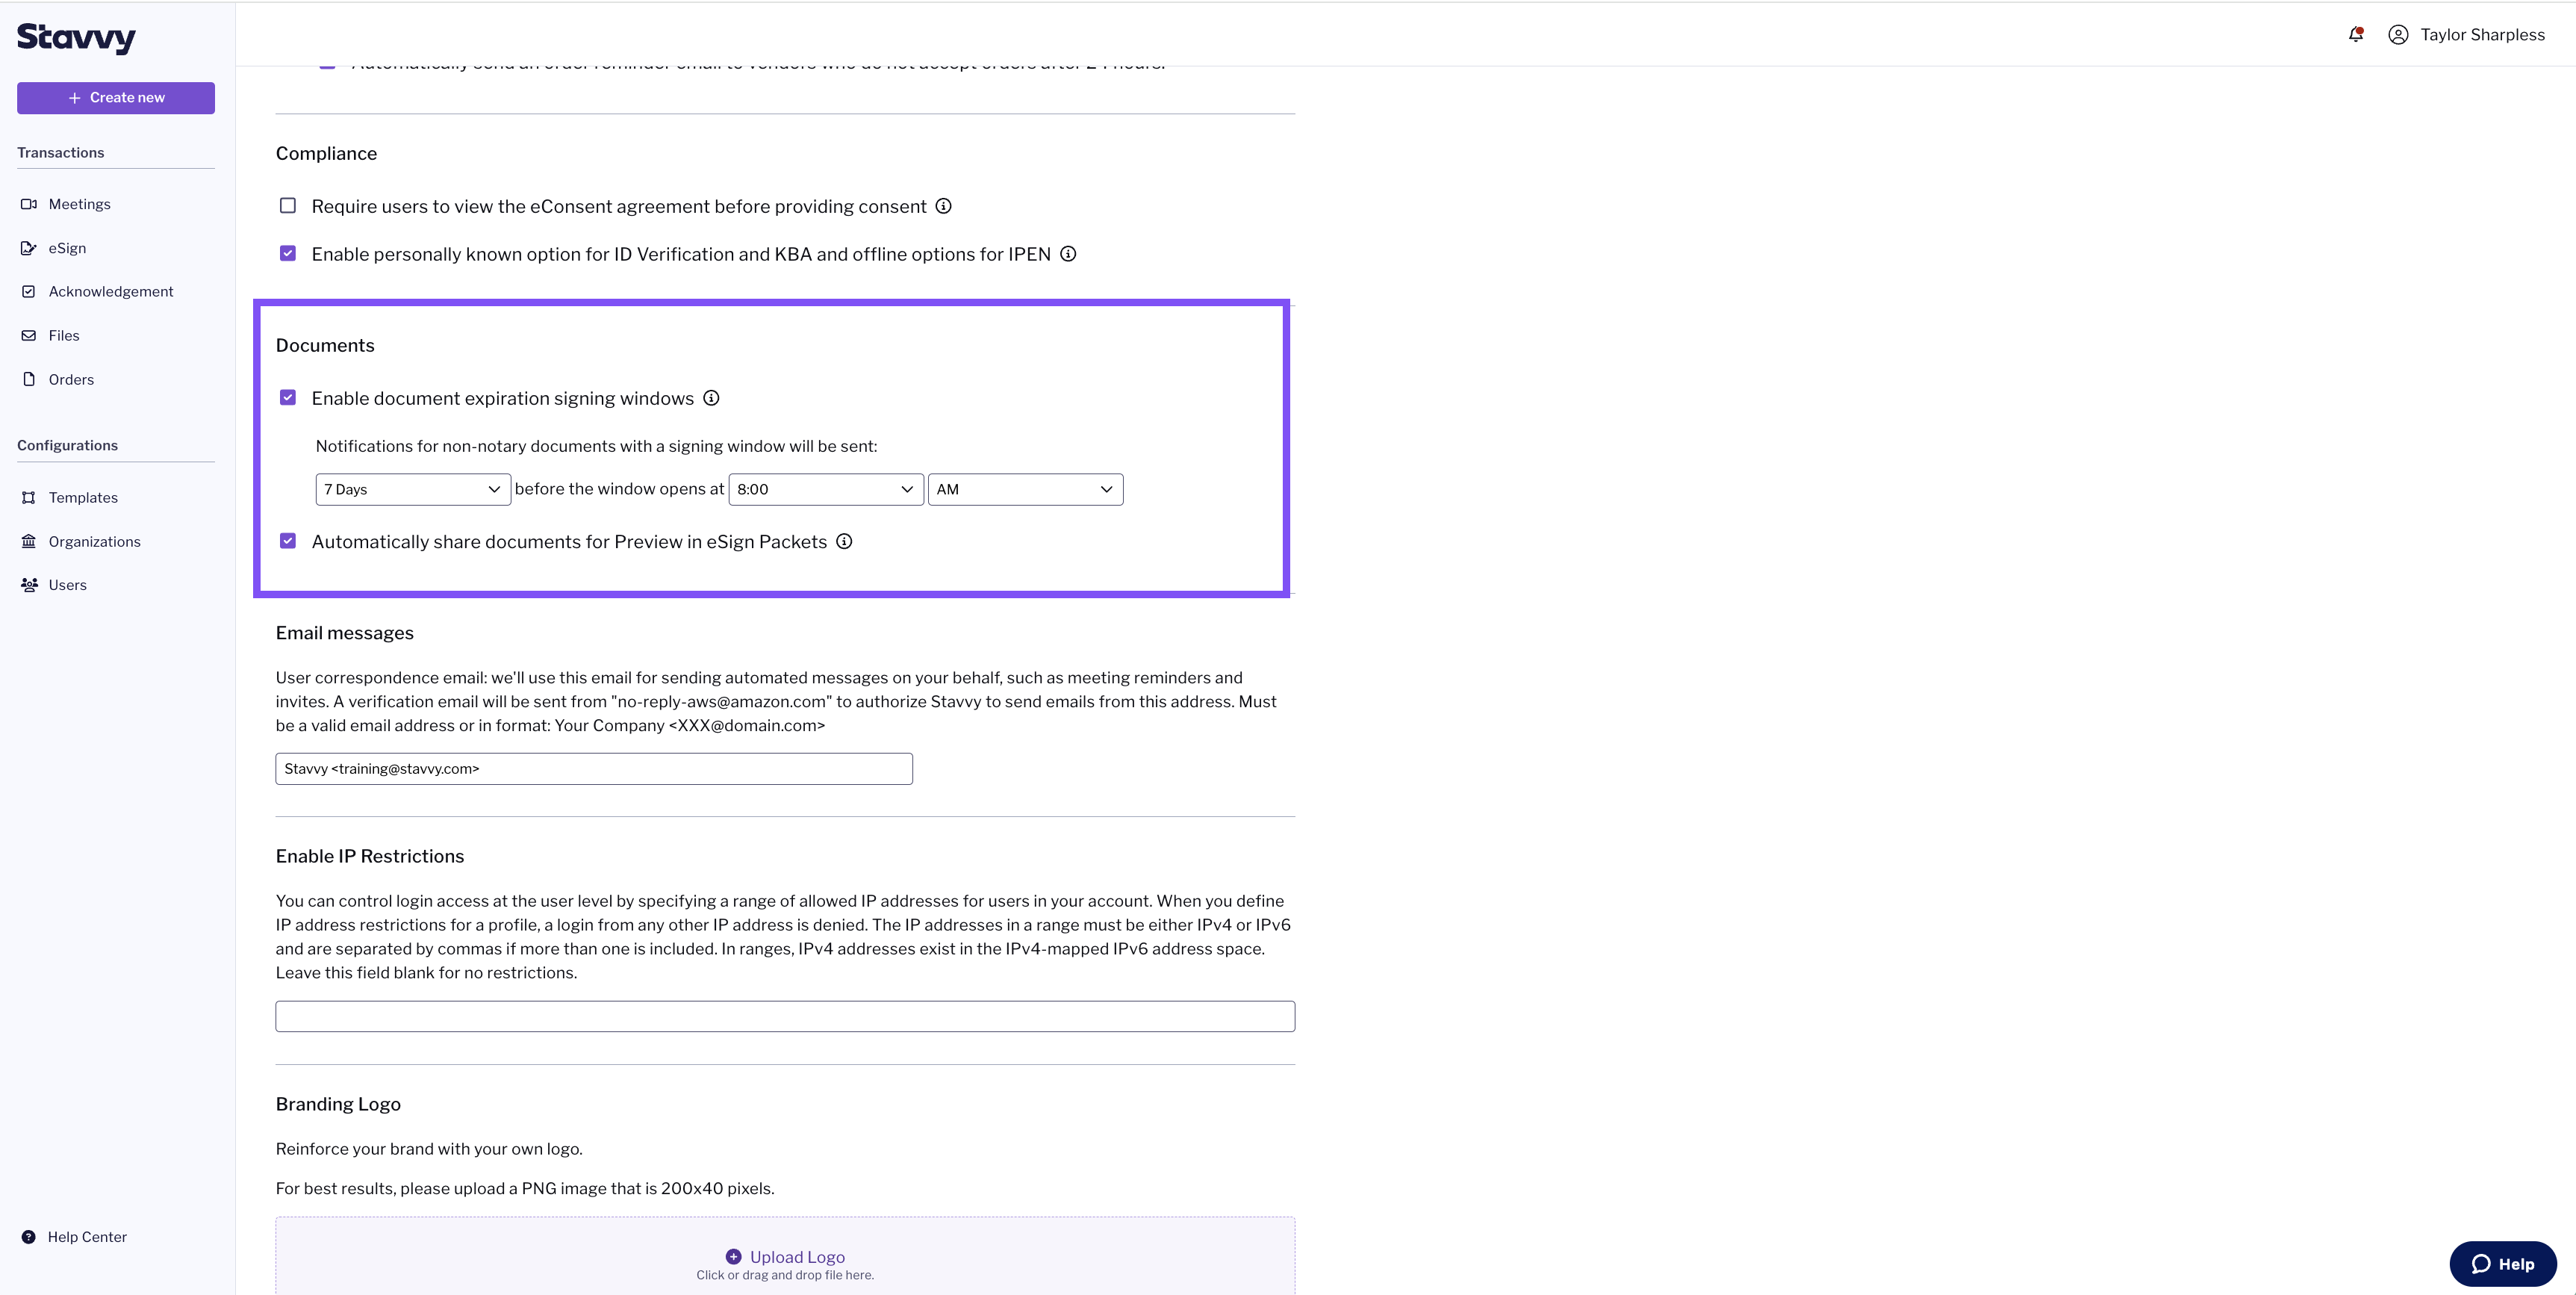Select the Templates configuration icon

[29, 497]
